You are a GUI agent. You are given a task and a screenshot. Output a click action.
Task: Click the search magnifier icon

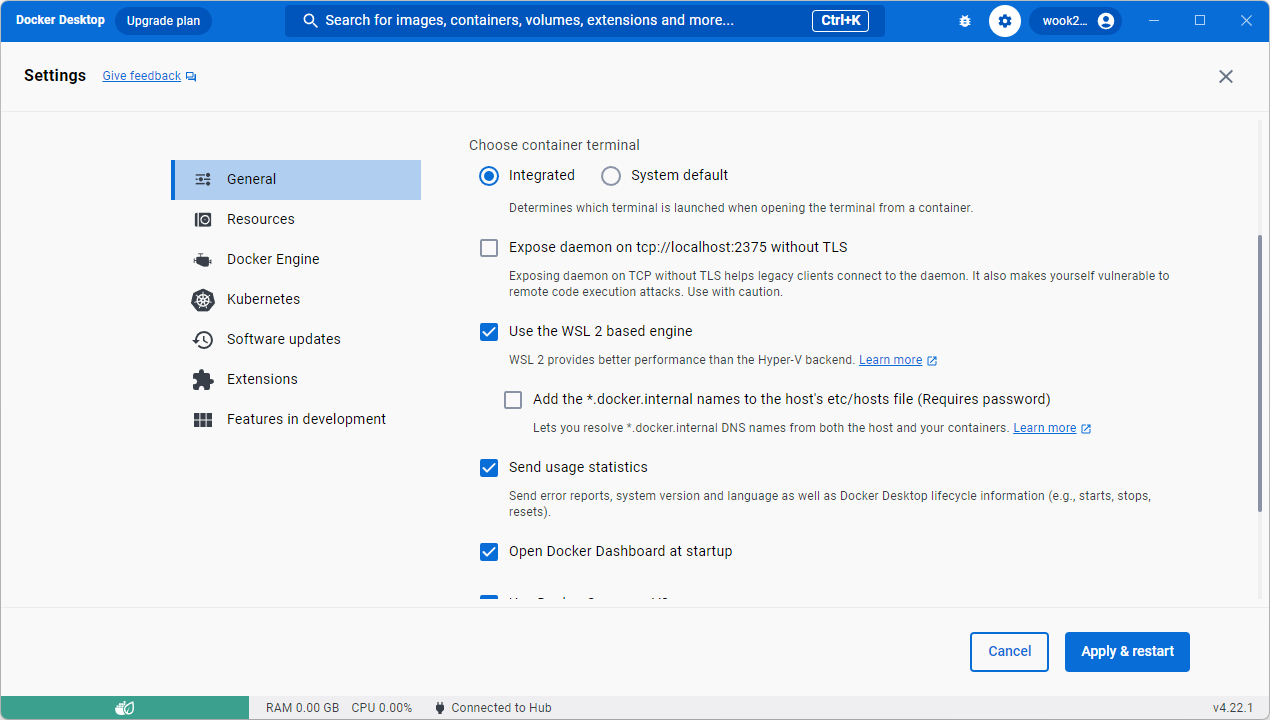tap(310, 21)
